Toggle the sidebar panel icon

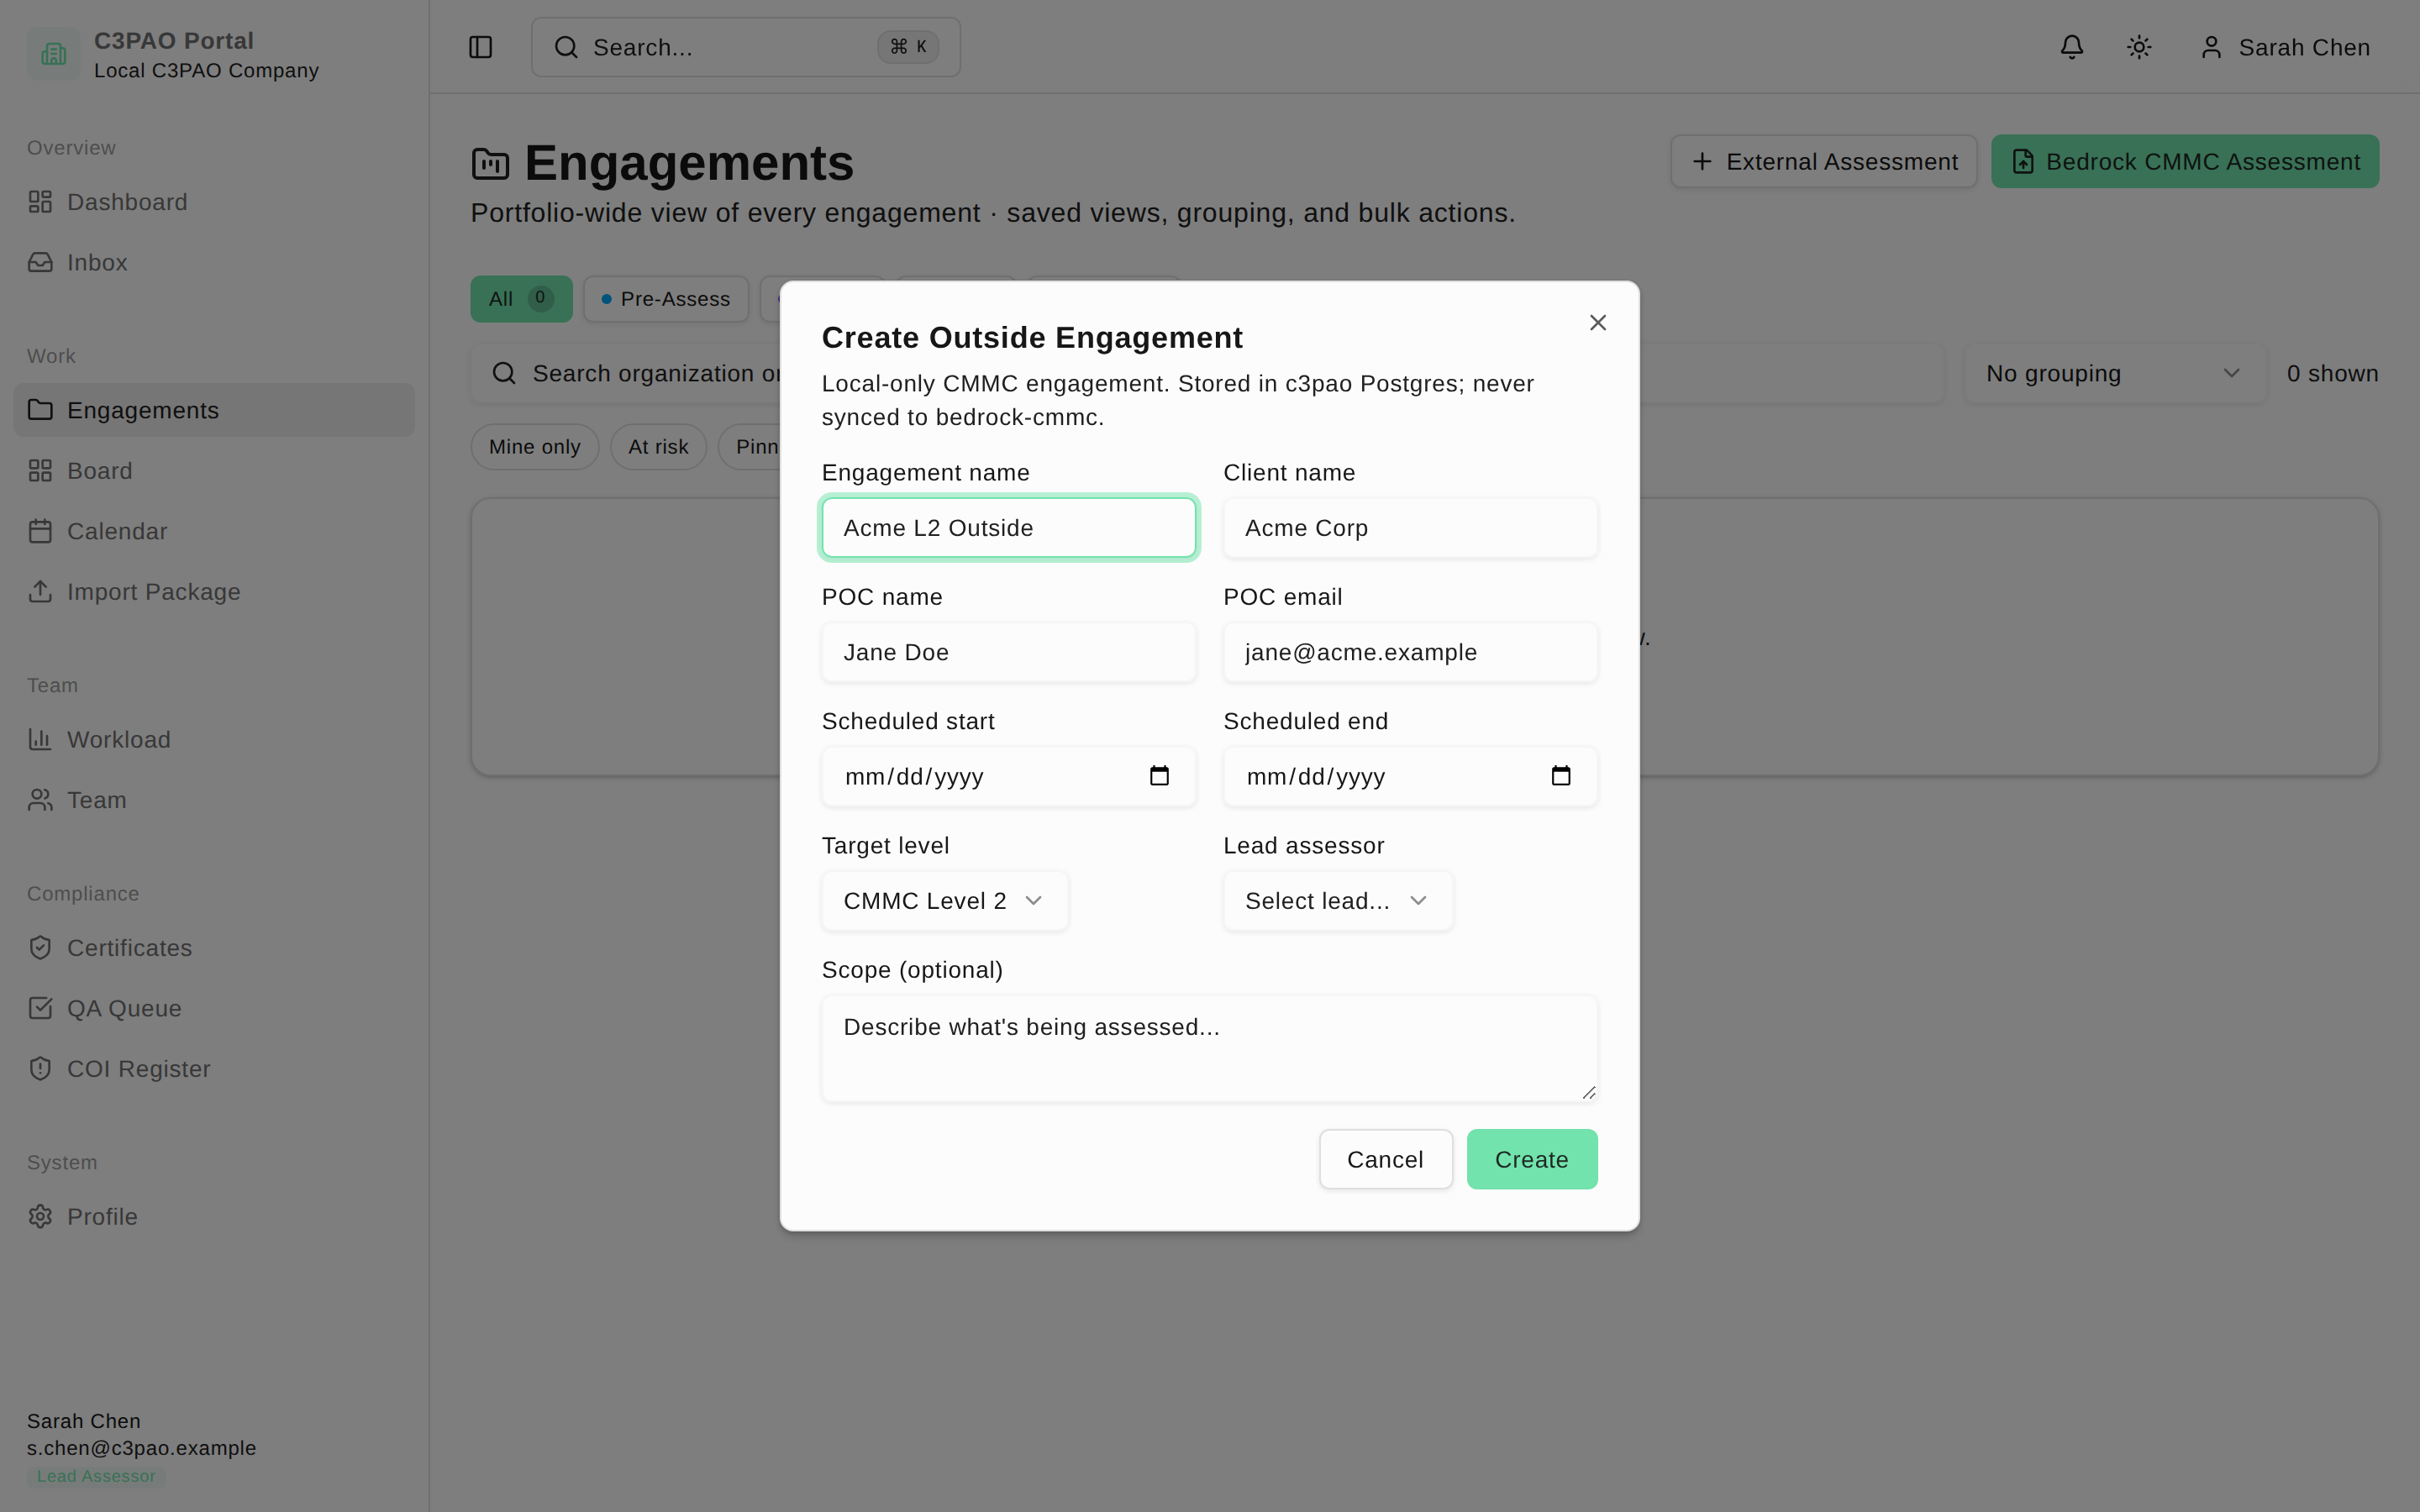tap(481, 47)
